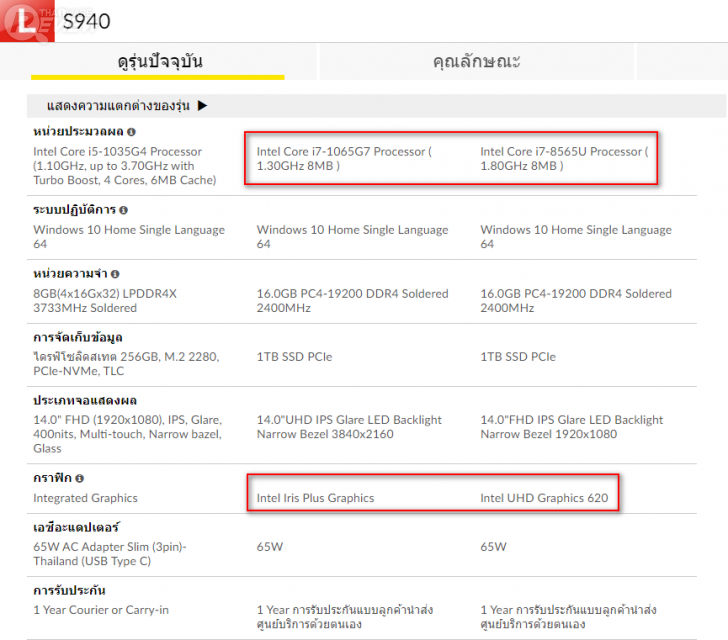Select the Intel Core i7-1065G7 Processor text
Image resolution: width=728 pixels, height=640 pixels.
344,159
